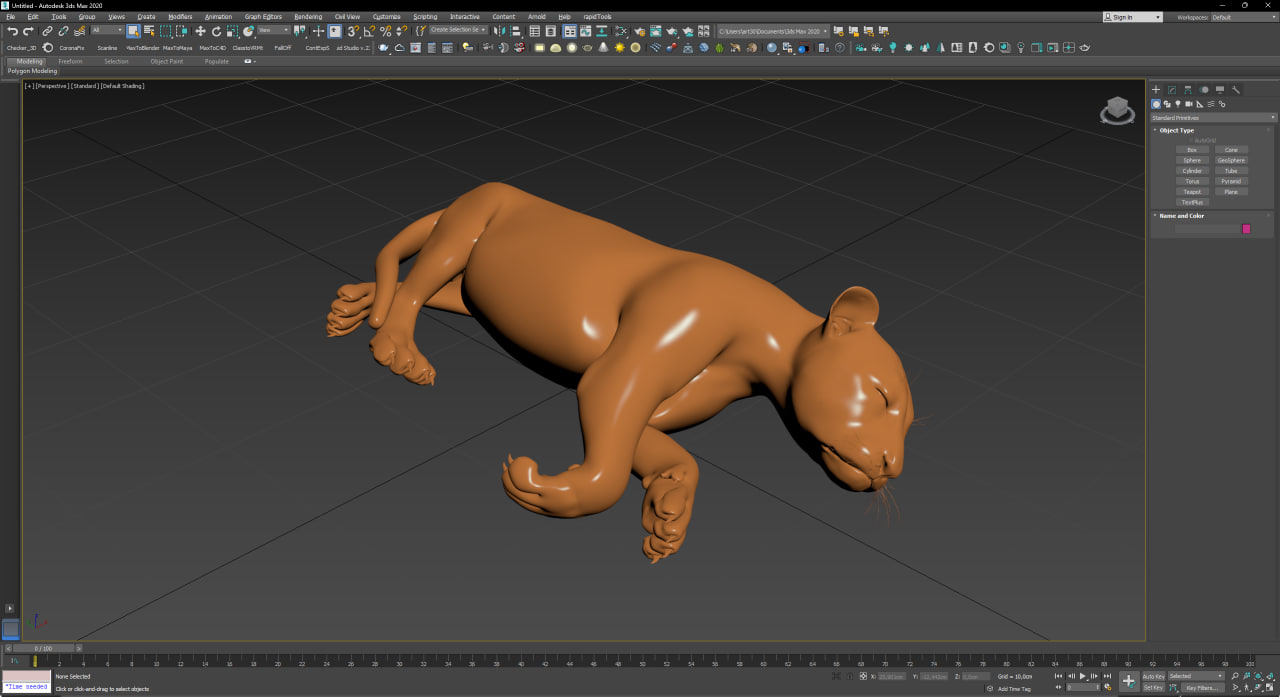Click the pink object color swatch
This screenshot has height=697, width=1280.
(1246, 229)
